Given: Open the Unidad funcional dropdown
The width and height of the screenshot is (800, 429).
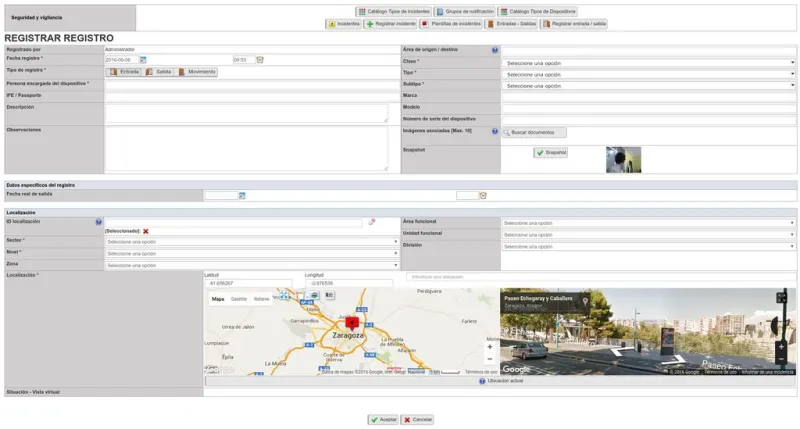Looking at the screenshot, I should click(649, 235).
